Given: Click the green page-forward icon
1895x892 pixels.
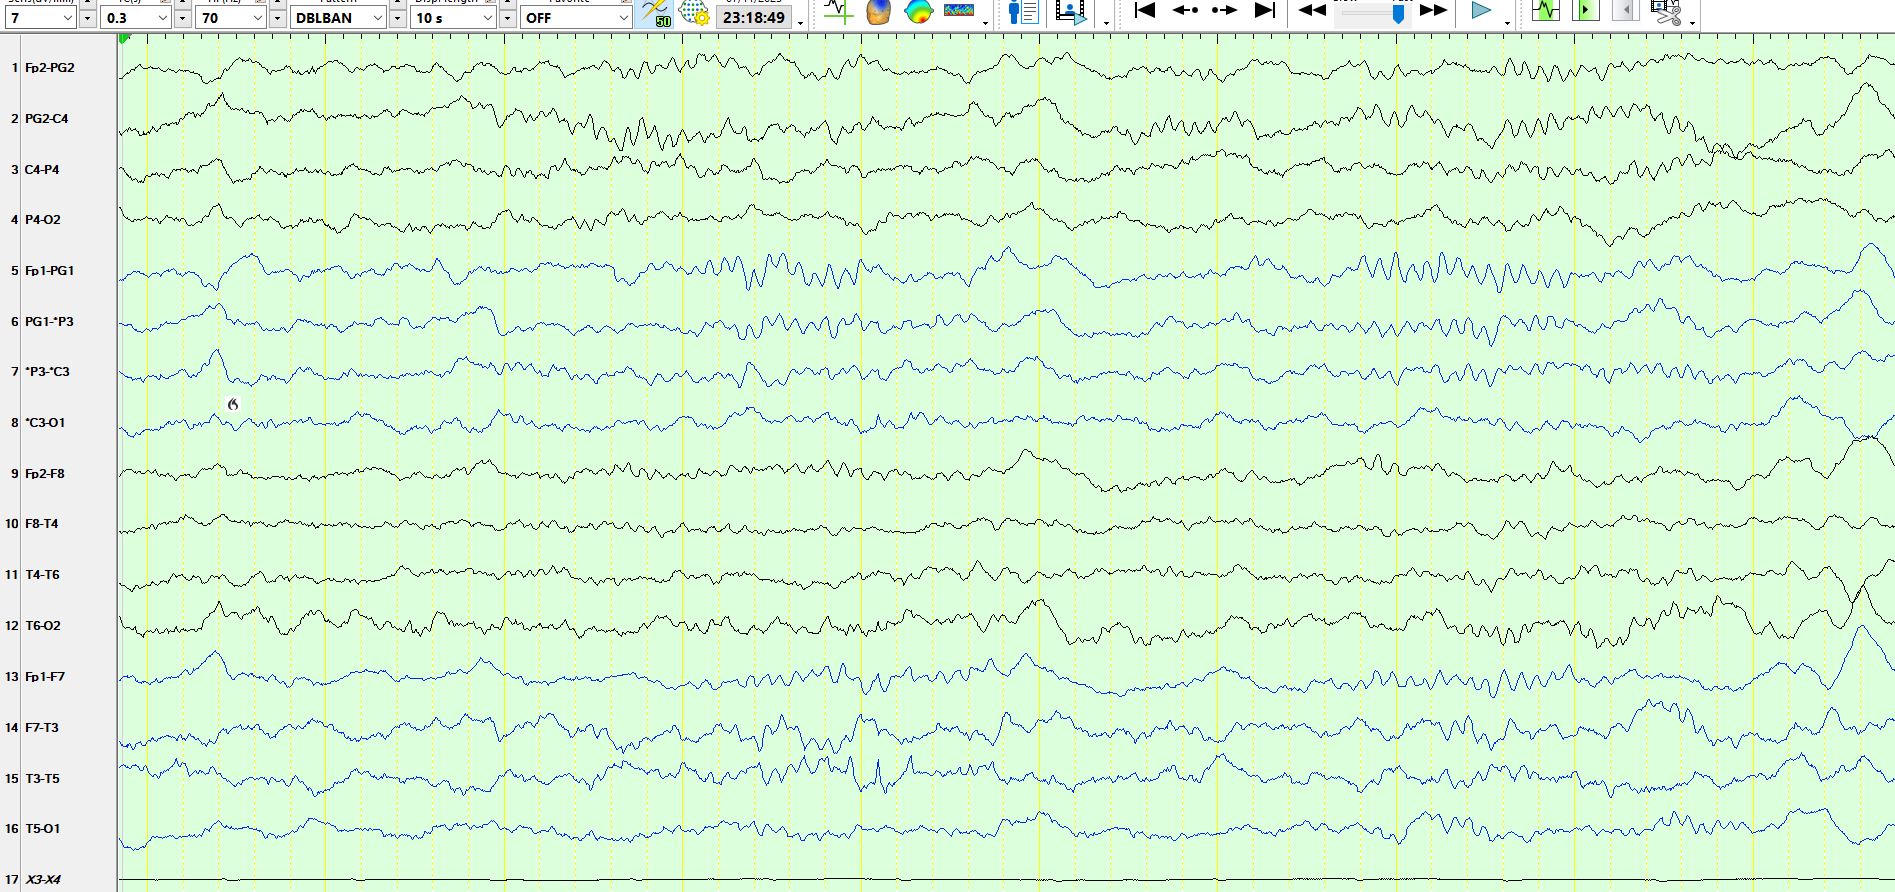Looking at the screenshot, I should coord(1585,11).
